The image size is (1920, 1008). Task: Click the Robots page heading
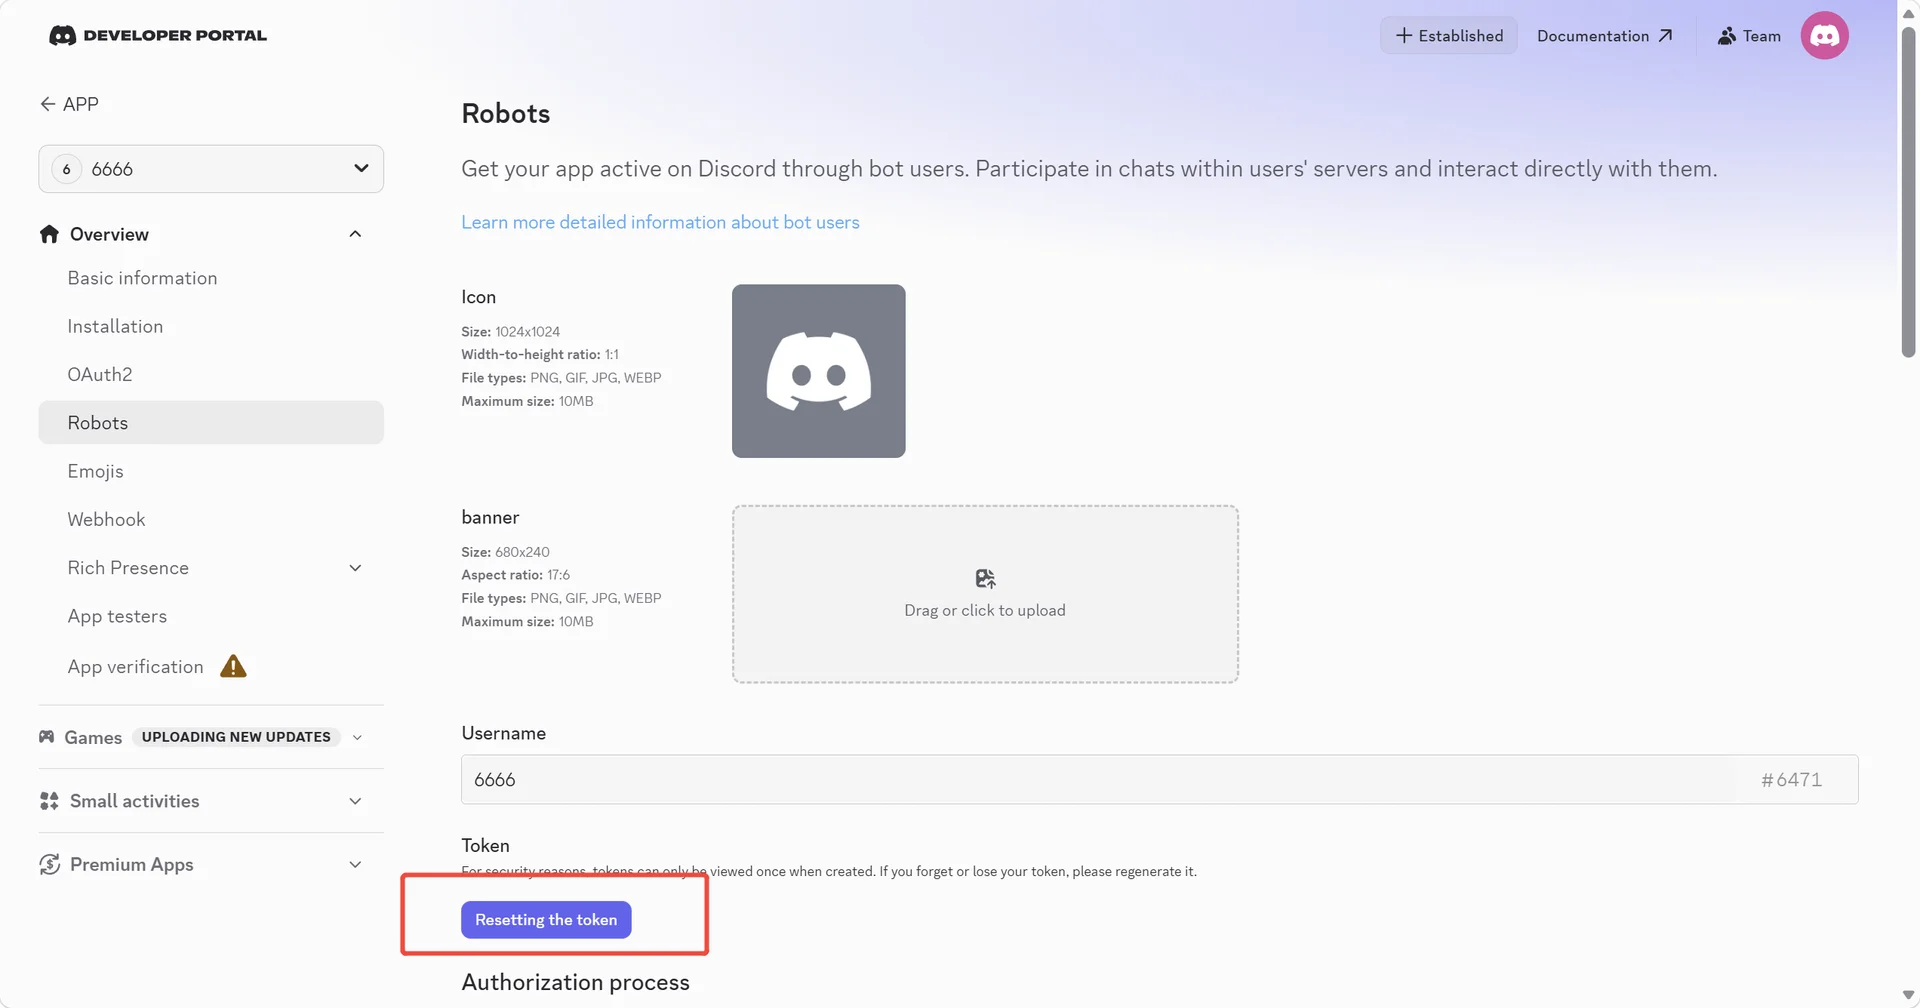point(506,113)
